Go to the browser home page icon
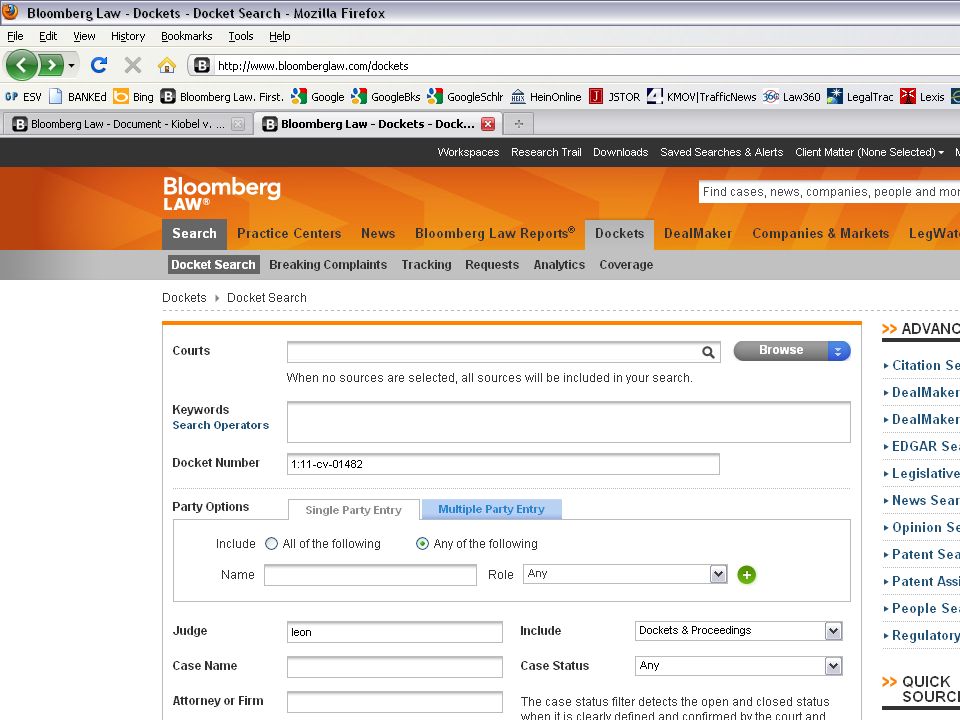960x720 pixels. point(167,65)
